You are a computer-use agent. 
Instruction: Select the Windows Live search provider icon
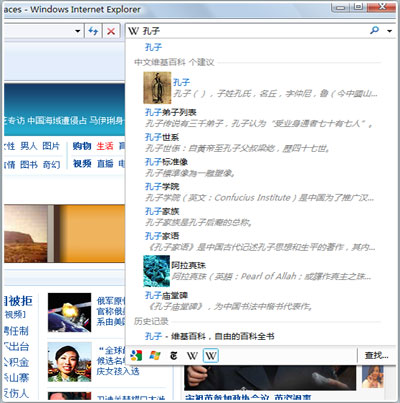(155, 356)
